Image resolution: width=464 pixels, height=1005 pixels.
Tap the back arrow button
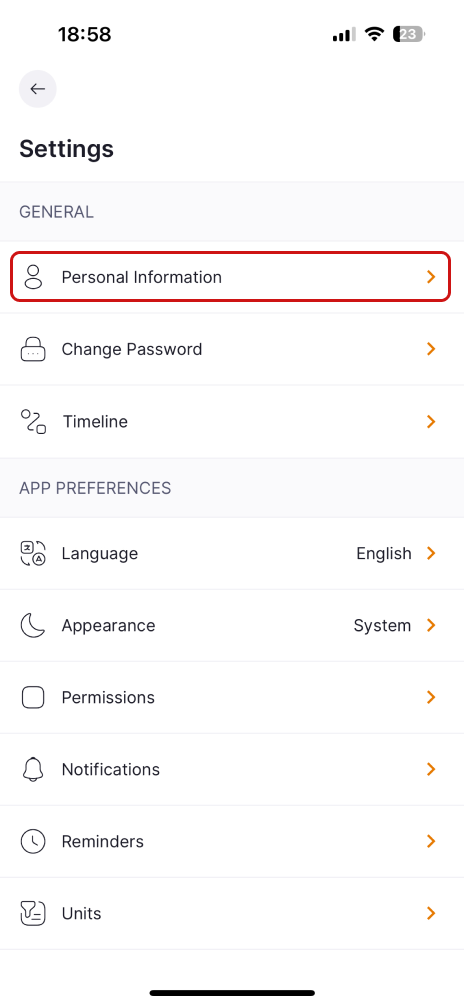(x=37, y=89)
